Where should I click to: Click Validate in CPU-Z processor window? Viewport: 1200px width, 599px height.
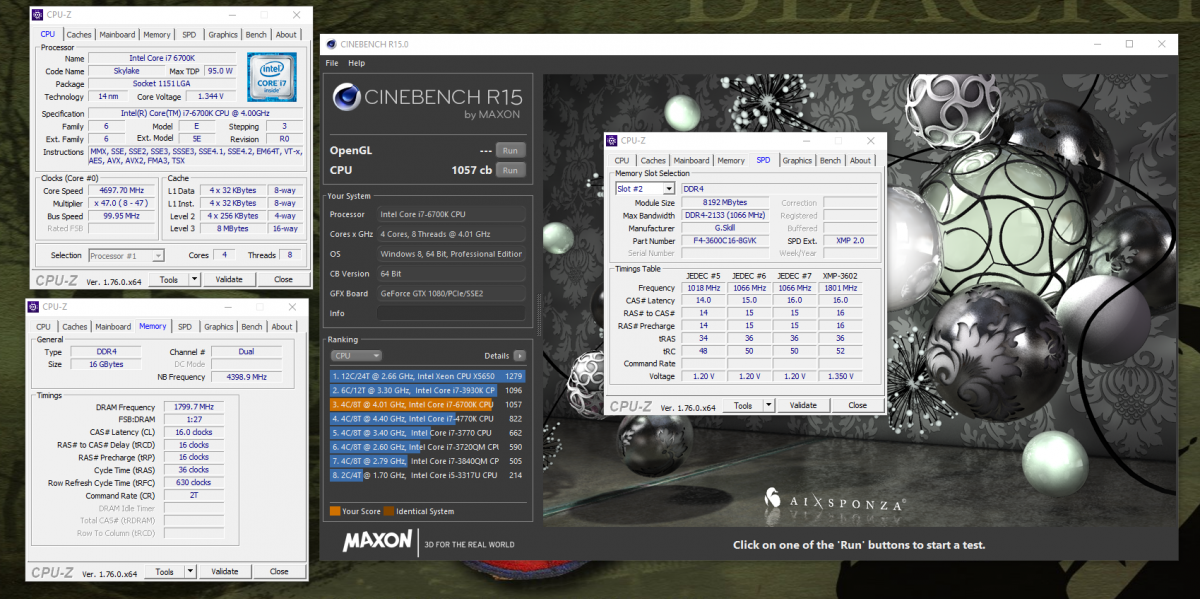(228, 280)
